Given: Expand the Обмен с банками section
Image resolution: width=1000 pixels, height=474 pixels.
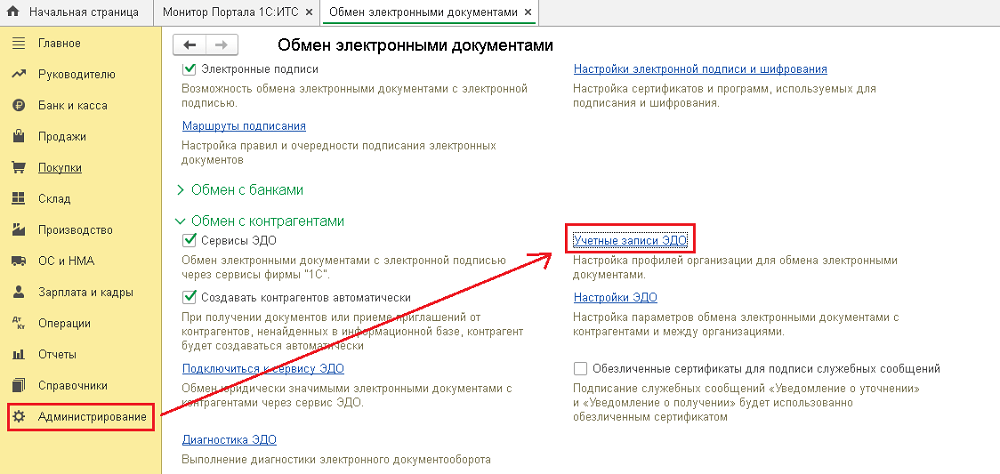Looking at the screenshot, I should tap(181, 189).
